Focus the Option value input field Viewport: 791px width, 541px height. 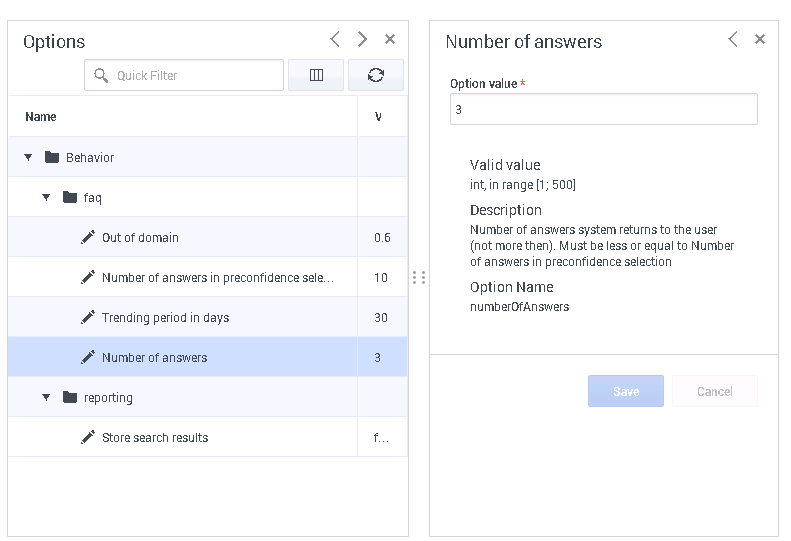pos(603,110)
